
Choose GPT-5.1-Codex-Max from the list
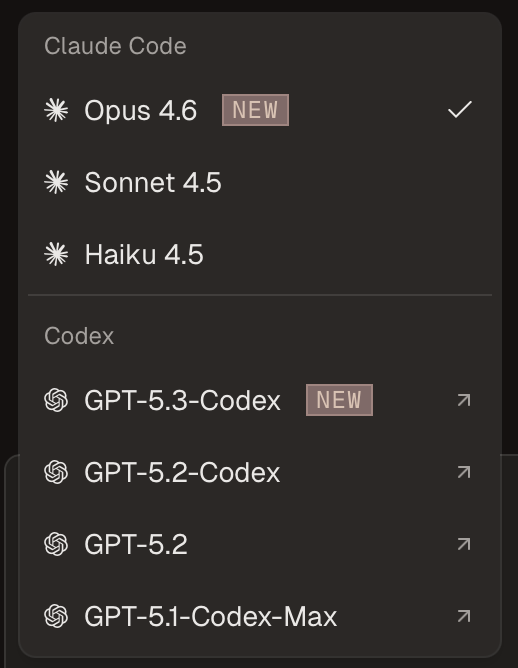[x=260, y=616]
